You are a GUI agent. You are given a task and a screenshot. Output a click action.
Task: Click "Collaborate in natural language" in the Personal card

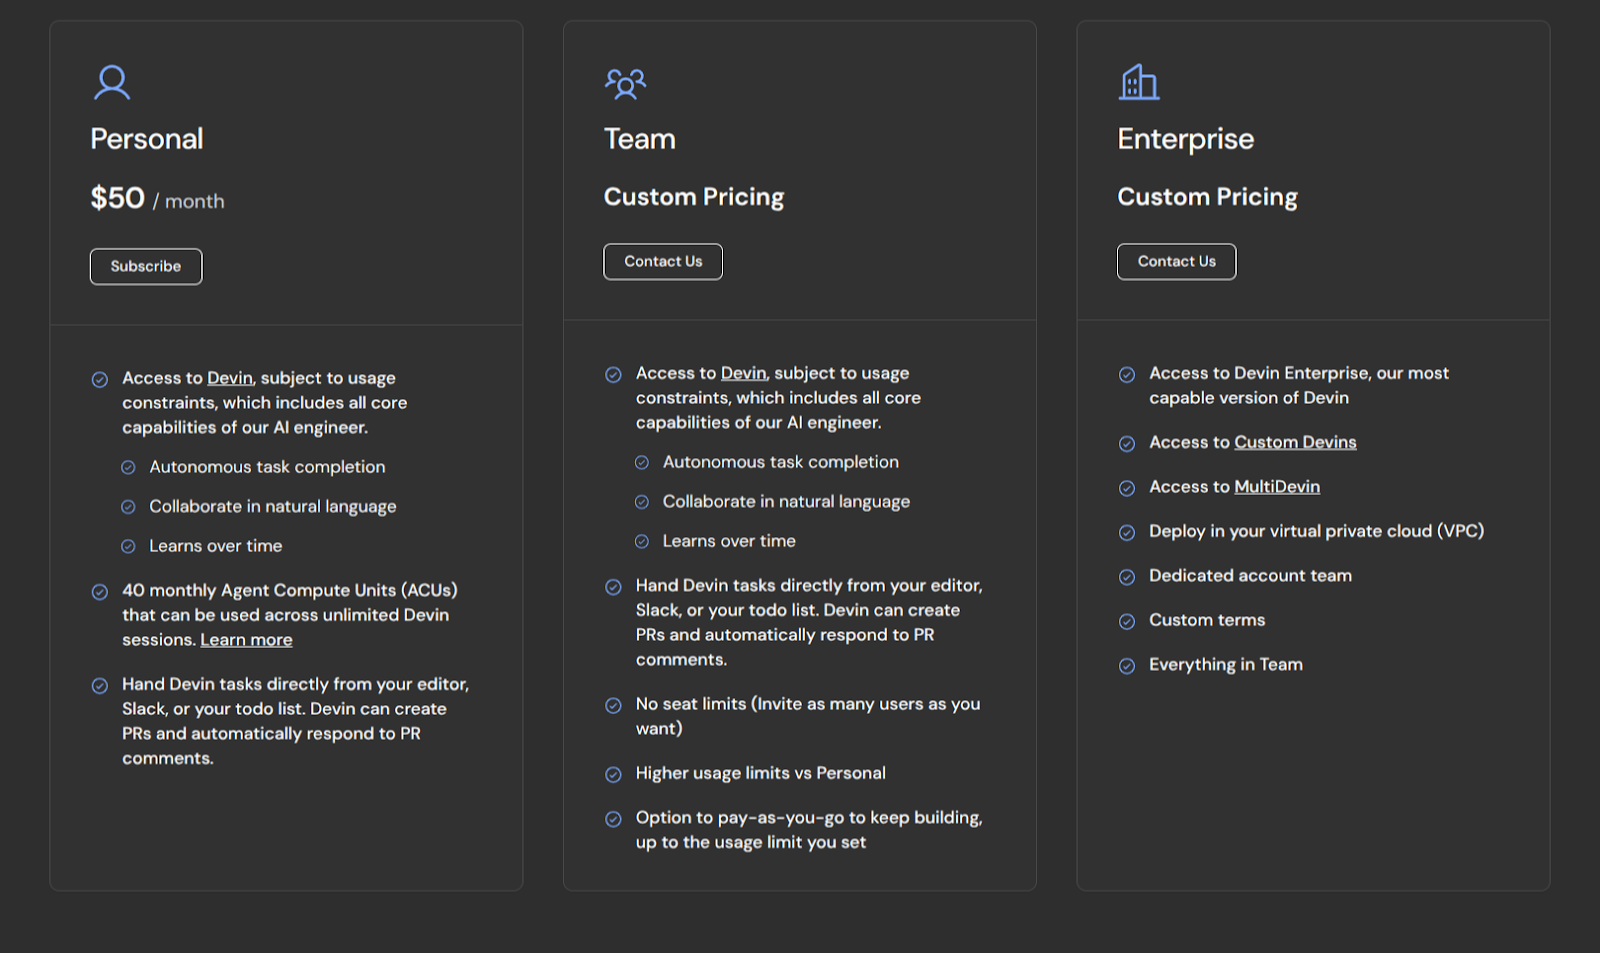pos(273,507)
